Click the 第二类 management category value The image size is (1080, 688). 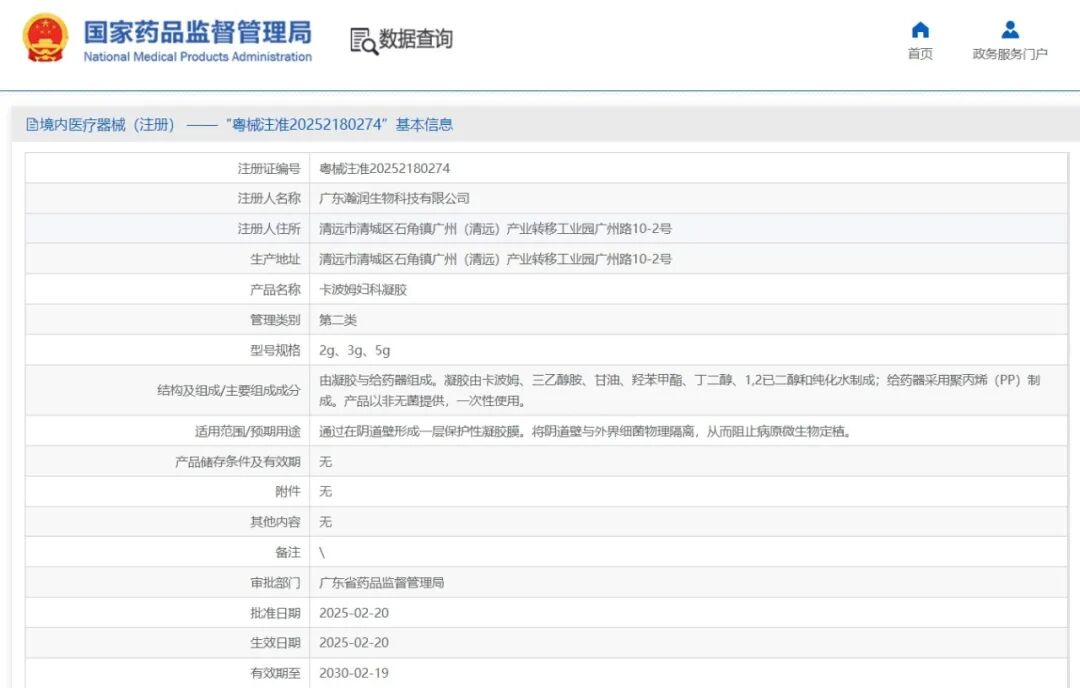(340, 320)
